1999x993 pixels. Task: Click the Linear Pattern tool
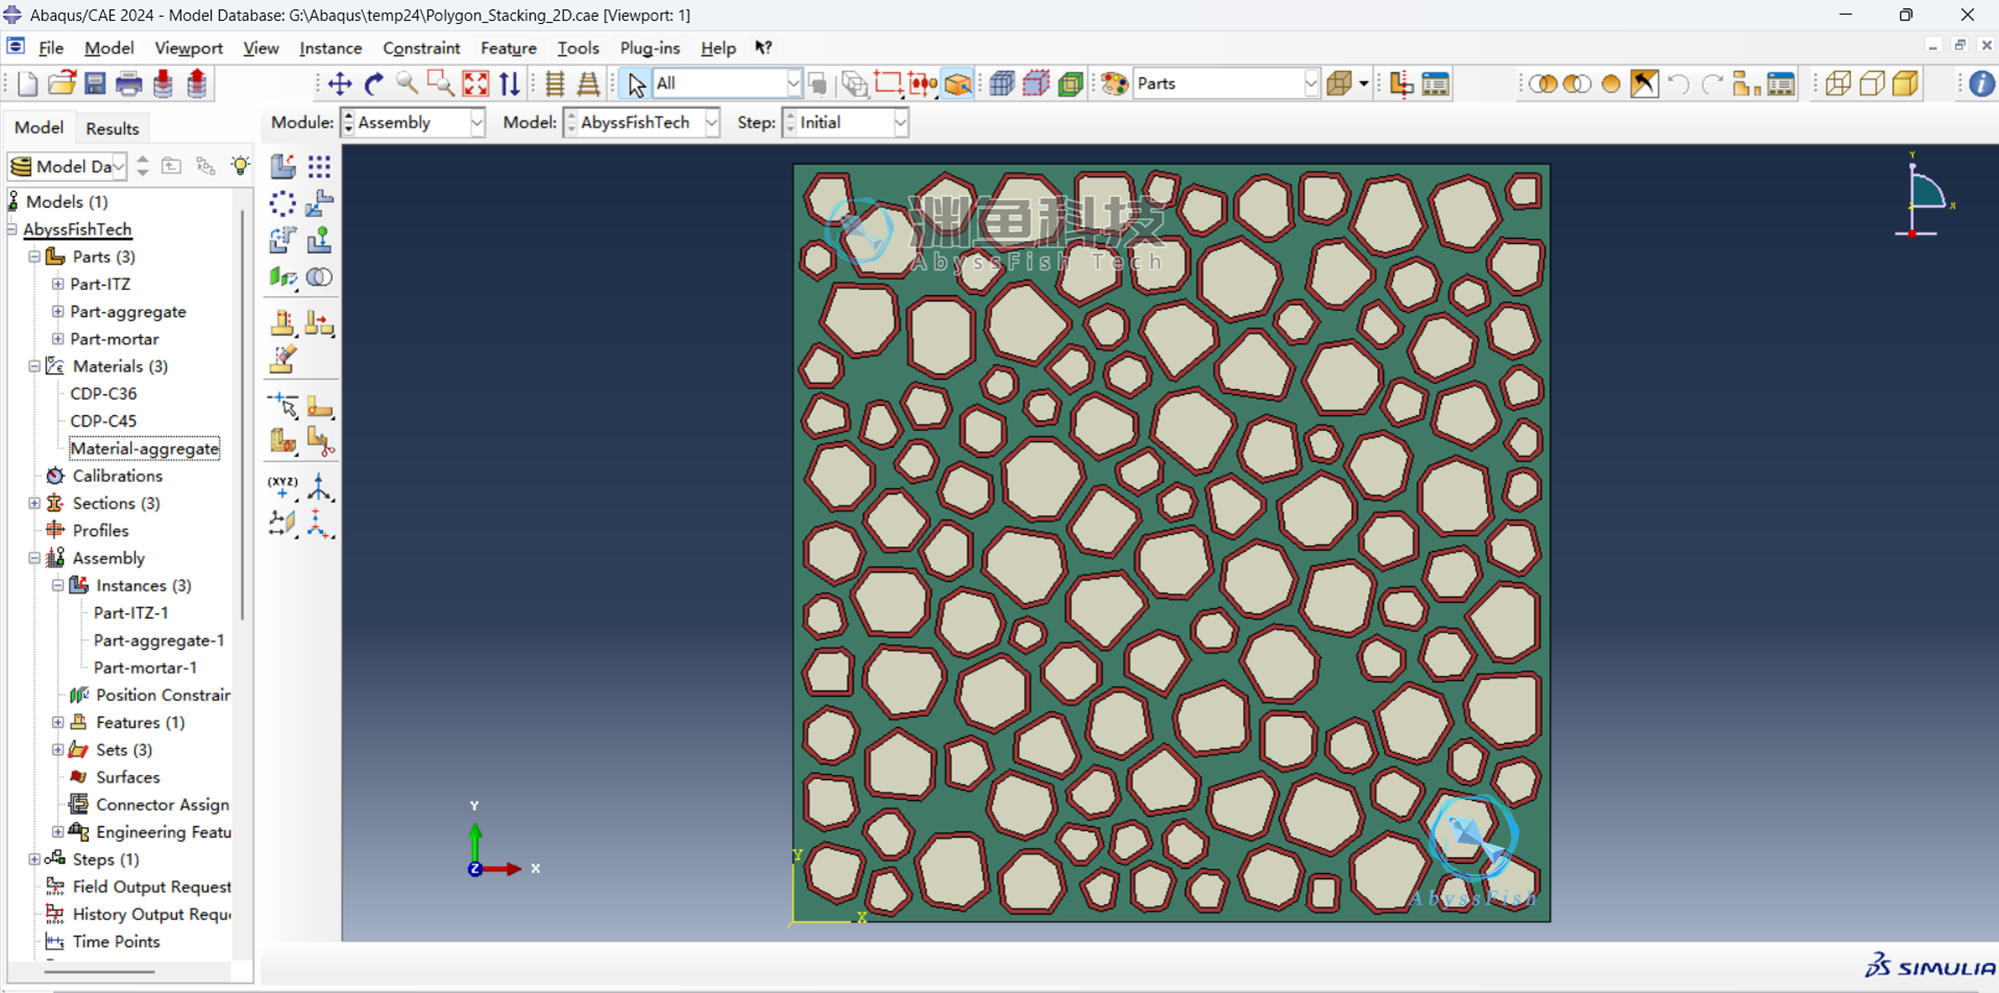[319, 166]
